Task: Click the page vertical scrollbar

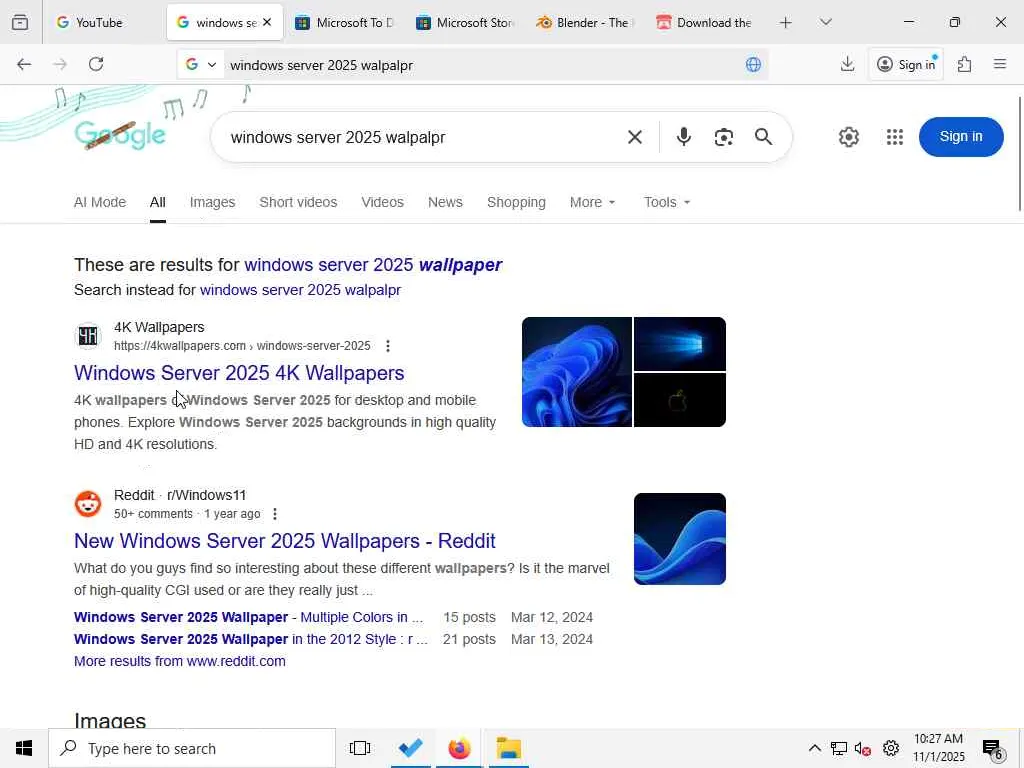Action: [1020, 154]
